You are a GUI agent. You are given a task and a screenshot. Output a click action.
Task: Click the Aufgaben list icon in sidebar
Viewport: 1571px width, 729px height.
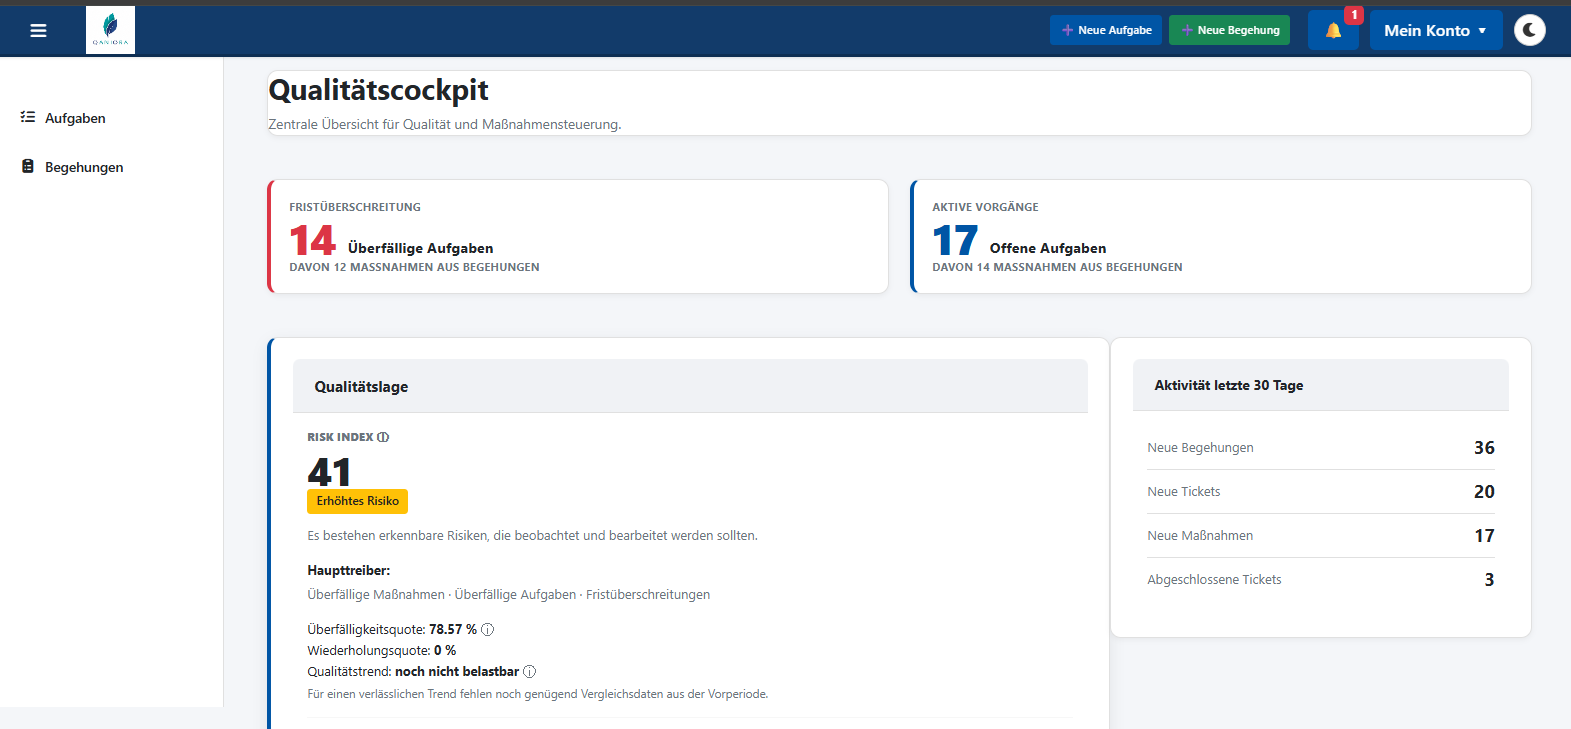pyautogui.click(x=28, y=117)
